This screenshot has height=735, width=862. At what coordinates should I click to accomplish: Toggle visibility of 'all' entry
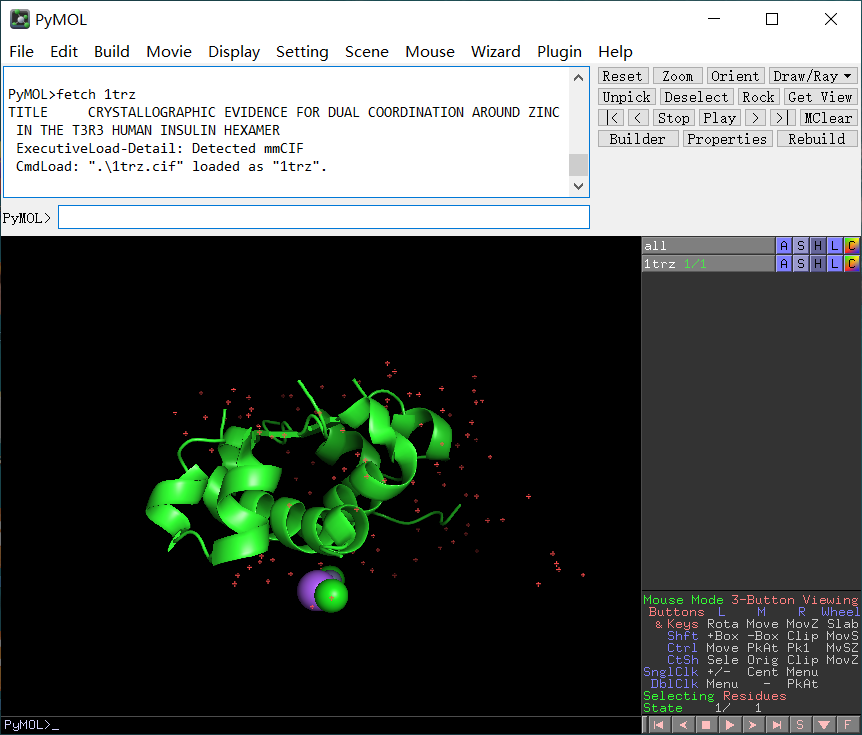pos(708,246)
